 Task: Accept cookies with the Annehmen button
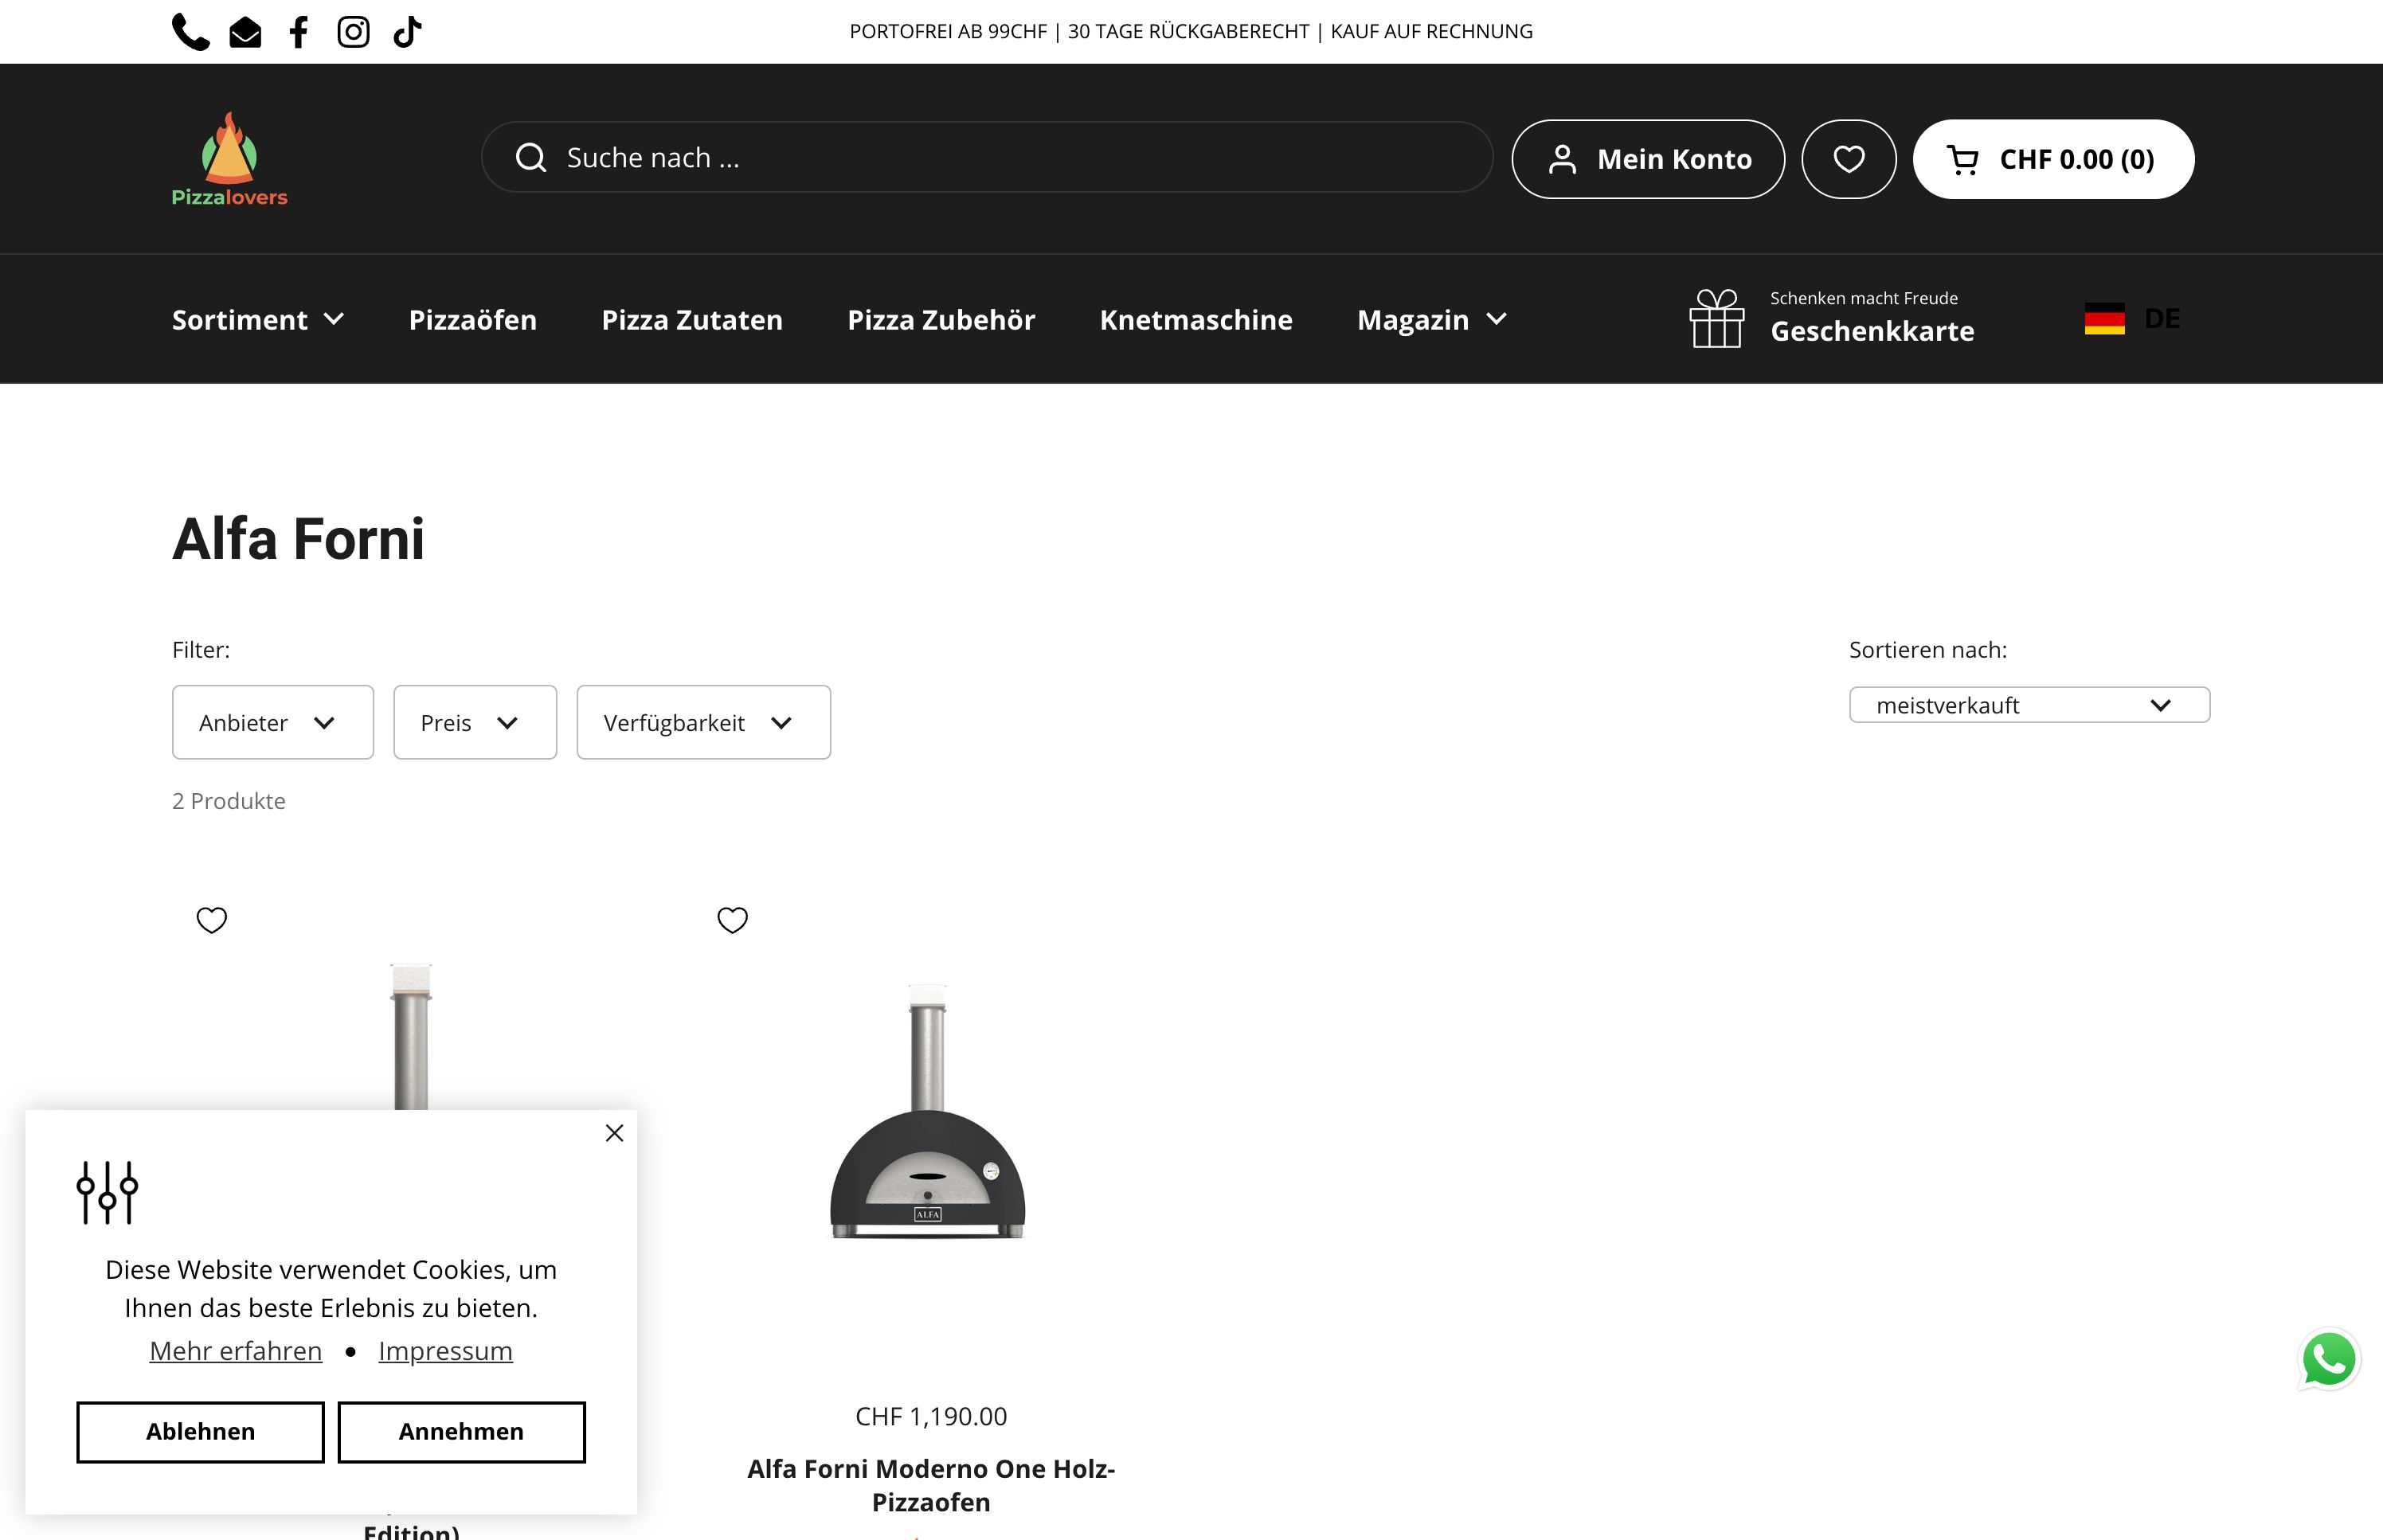pos(461,1431)
